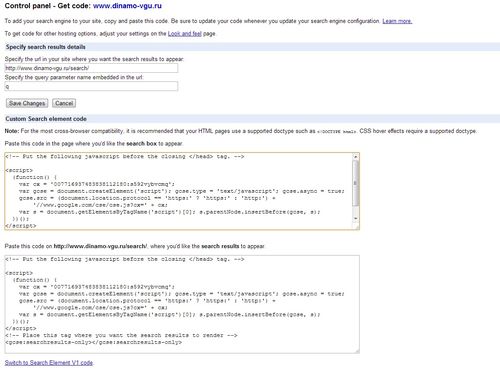Click the search results URL input field
This screenshot has height=369, width=500.
click(91, 68)
